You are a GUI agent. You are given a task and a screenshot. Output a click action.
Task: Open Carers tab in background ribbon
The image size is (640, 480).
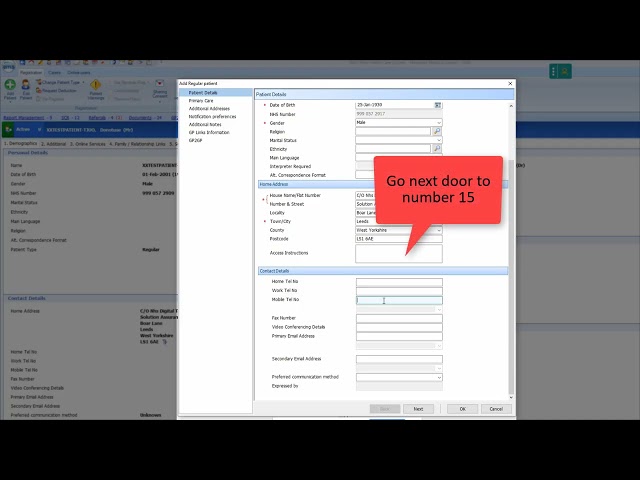tap(54, 73)
